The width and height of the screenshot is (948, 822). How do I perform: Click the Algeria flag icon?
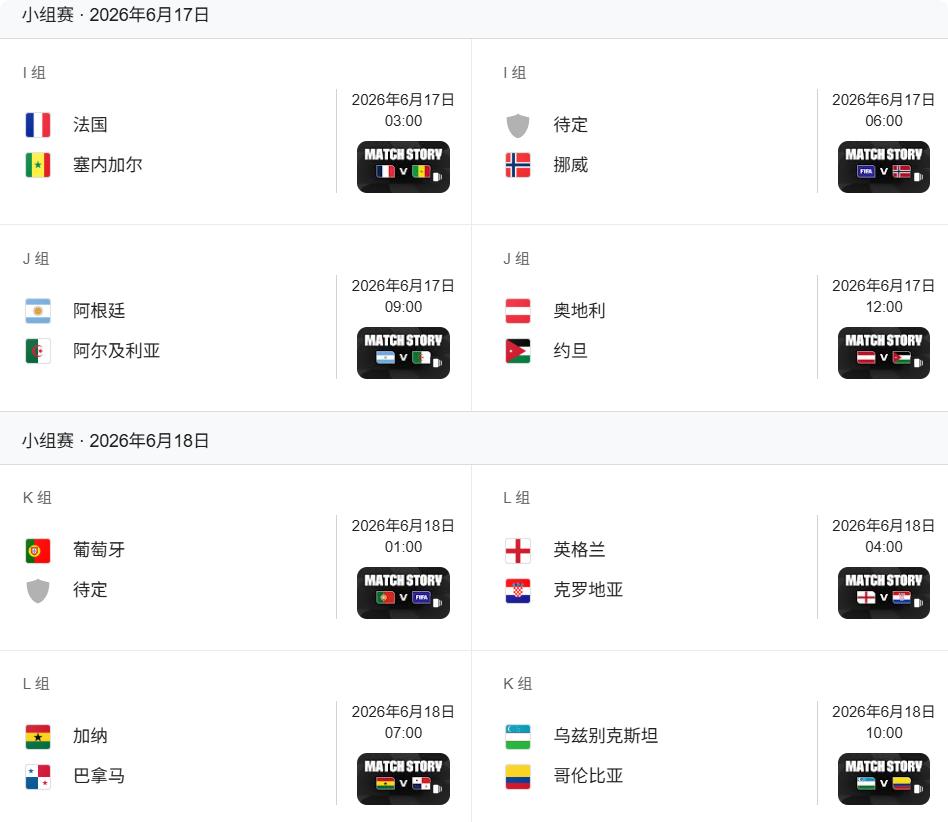(38, 351)
